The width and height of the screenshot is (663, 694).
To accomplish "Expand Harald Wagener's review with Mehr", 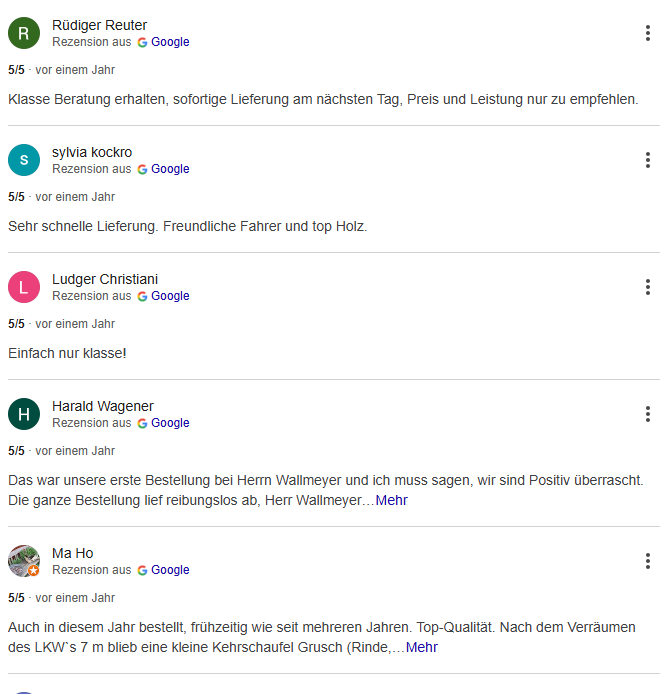I will (392, 500).
